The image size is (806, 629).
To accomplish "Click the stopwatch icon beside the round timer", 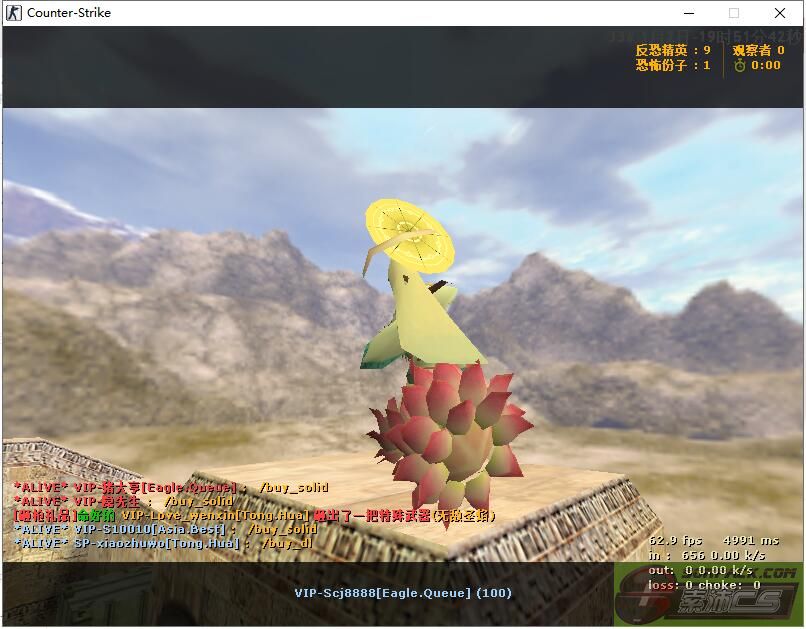I will 740,65.
